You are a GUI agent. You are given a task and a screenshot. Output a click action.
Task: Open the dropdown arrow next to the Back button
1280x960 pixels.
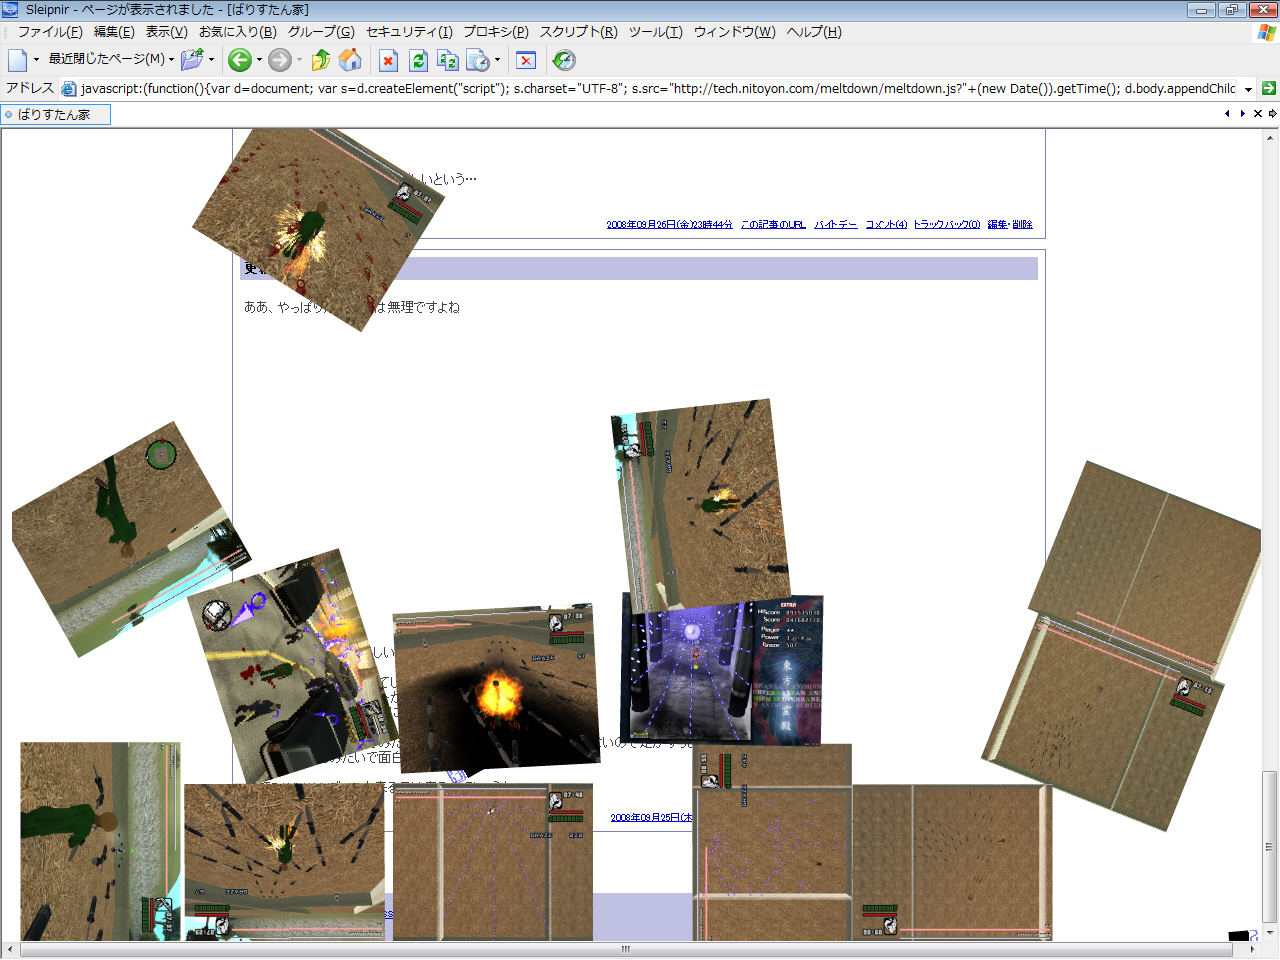coord(259,60)
